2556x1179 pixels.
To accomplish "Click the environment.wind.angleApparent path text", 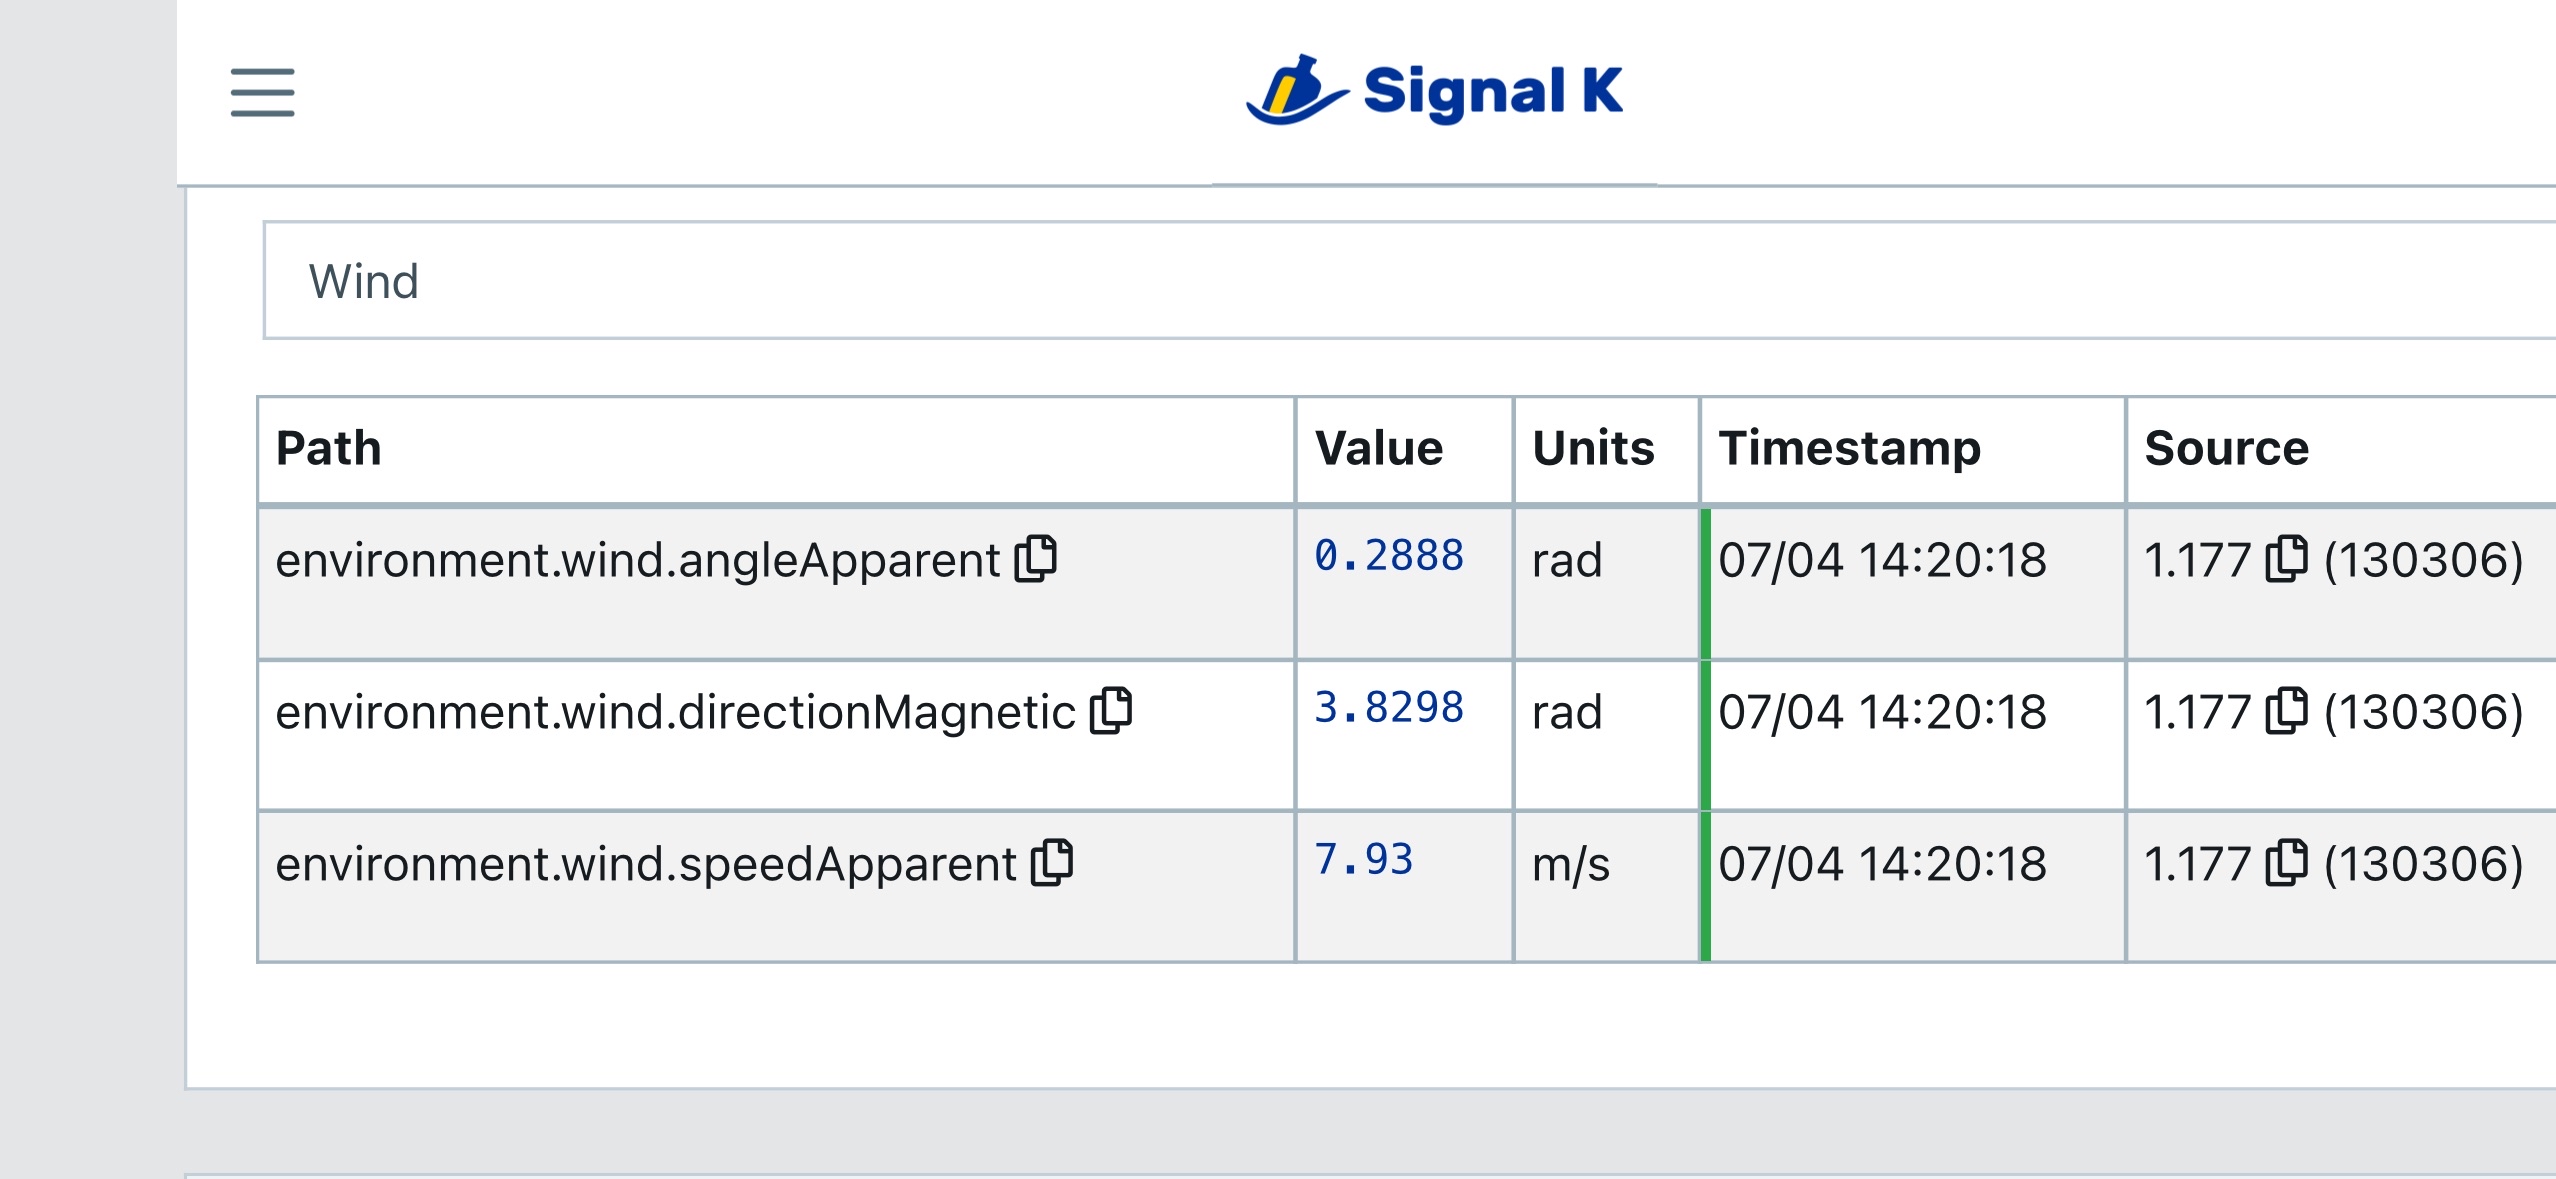I will click(x=637, y=560).
